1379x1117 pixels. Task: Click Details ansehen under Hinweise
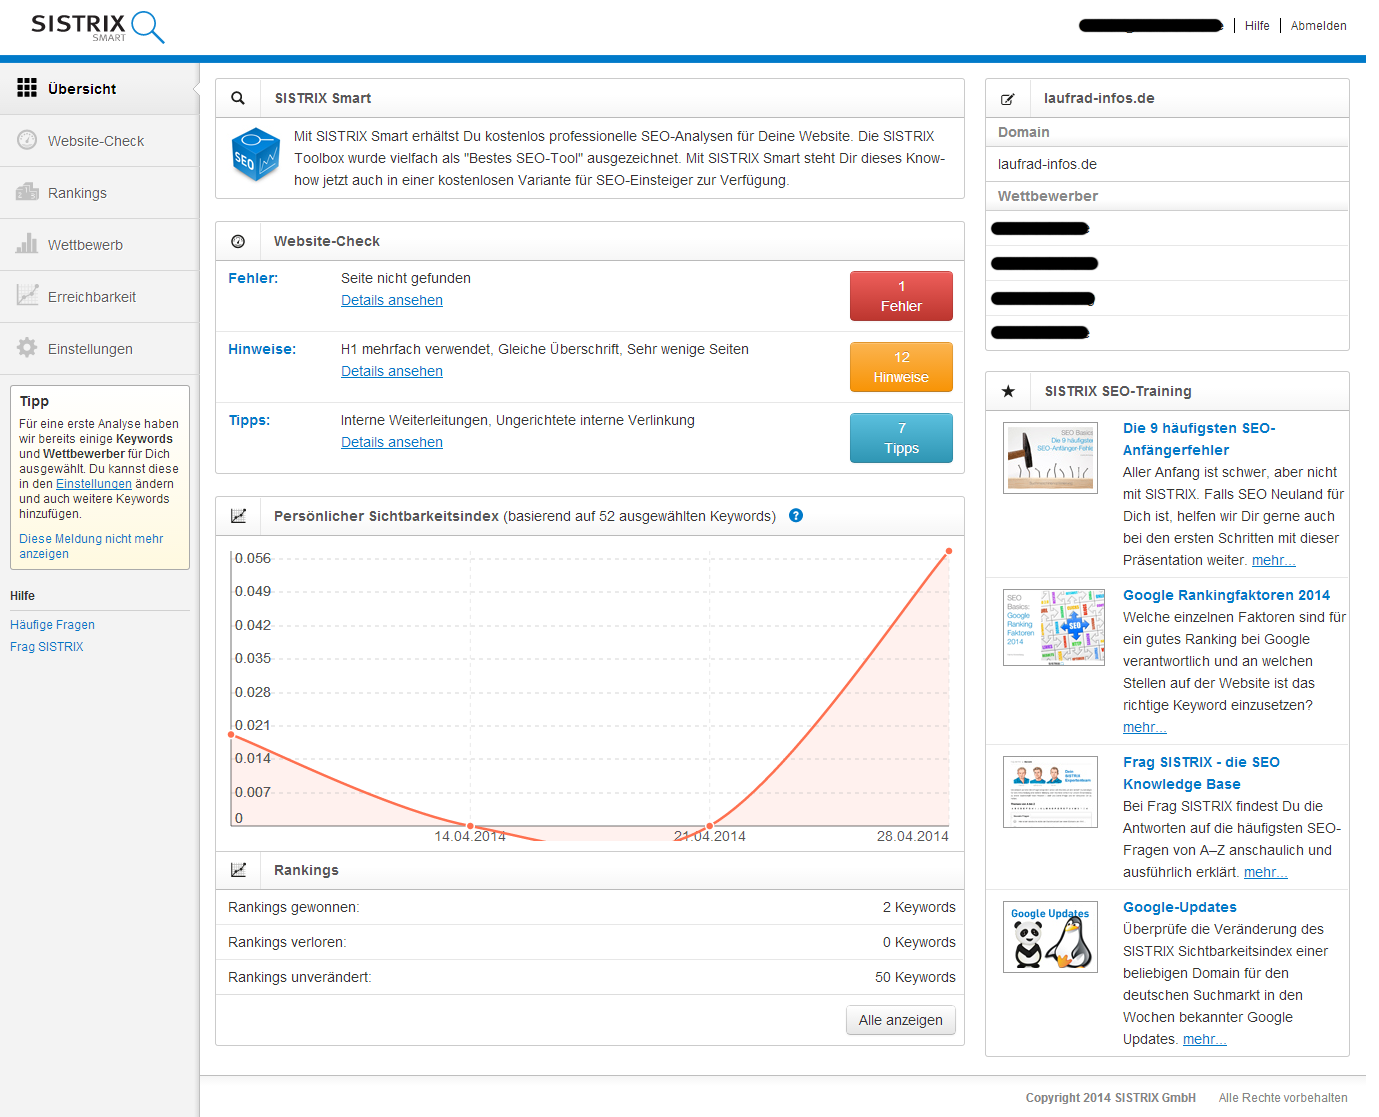click(x=392, y=371)
